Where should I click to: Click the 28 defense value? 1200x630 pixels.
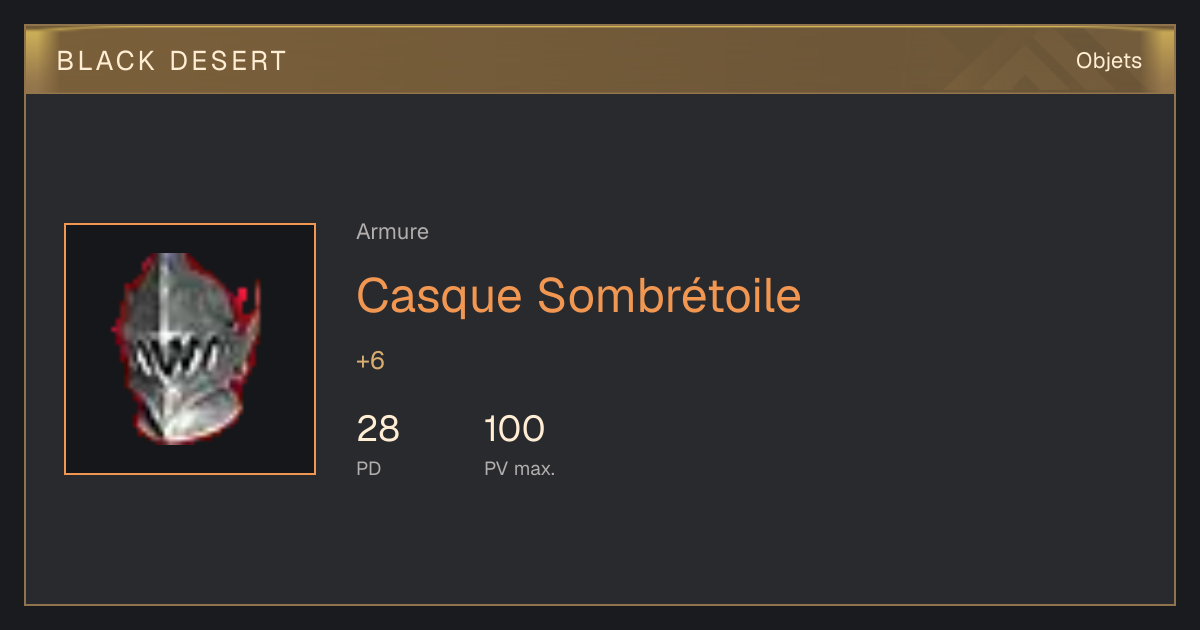pos(378,429)
